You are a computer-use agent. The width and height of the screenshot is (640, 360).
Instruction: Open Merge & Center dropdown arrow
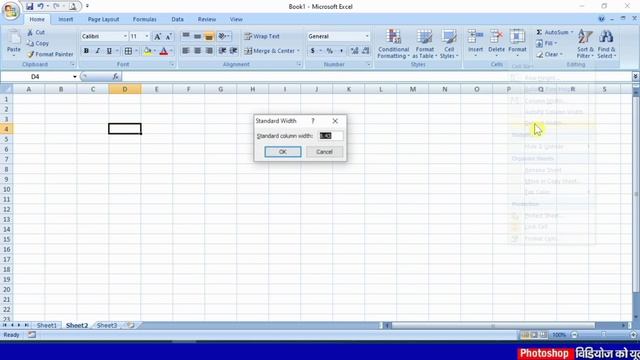pos(298,51)
